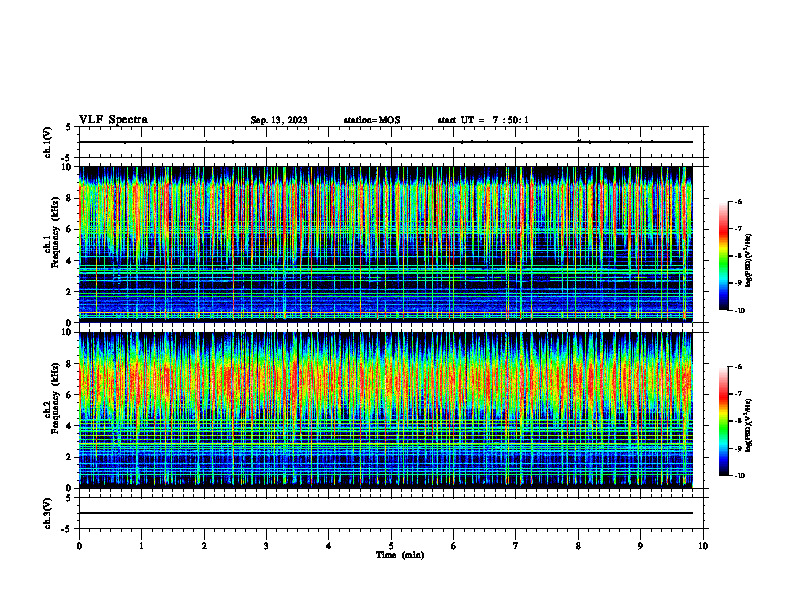
Task: Click time axis tick label "9"
Action: pos(640,546)
